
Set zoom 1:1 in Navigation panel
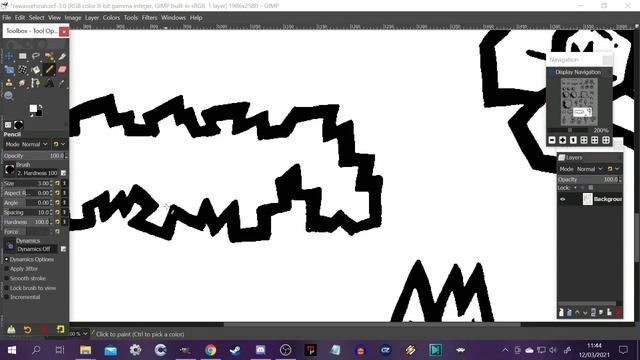(x=573, y=140)
